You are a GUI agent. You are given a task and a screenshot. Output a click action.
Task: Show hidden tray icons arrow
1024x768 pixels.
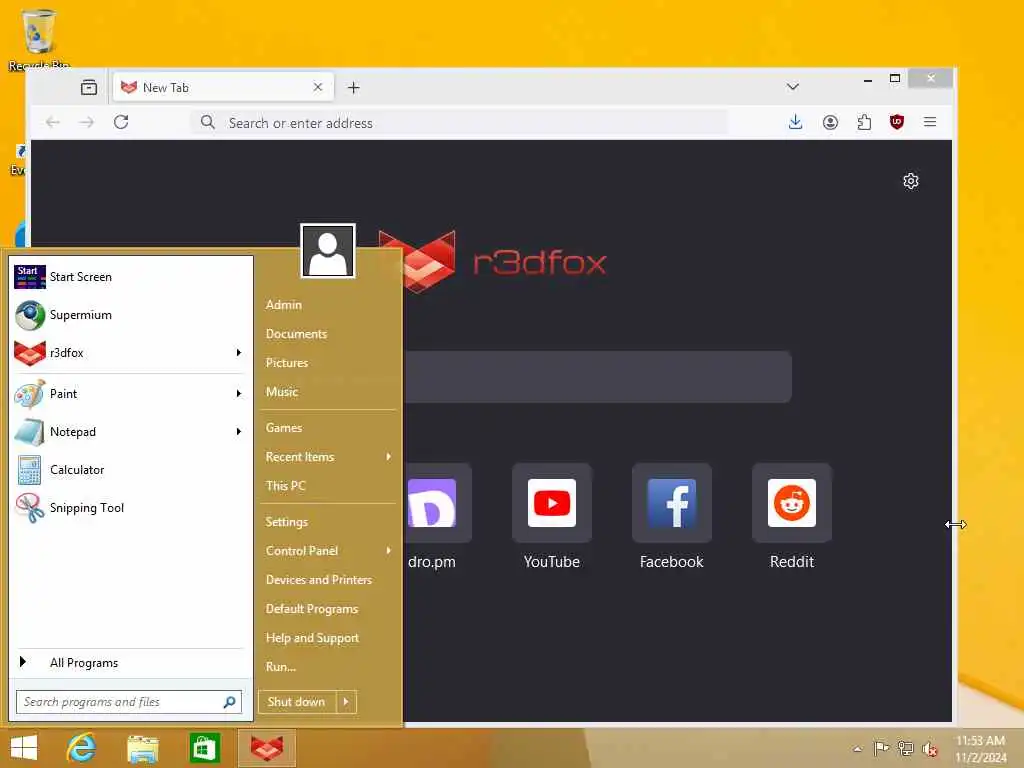coord(857,749)
